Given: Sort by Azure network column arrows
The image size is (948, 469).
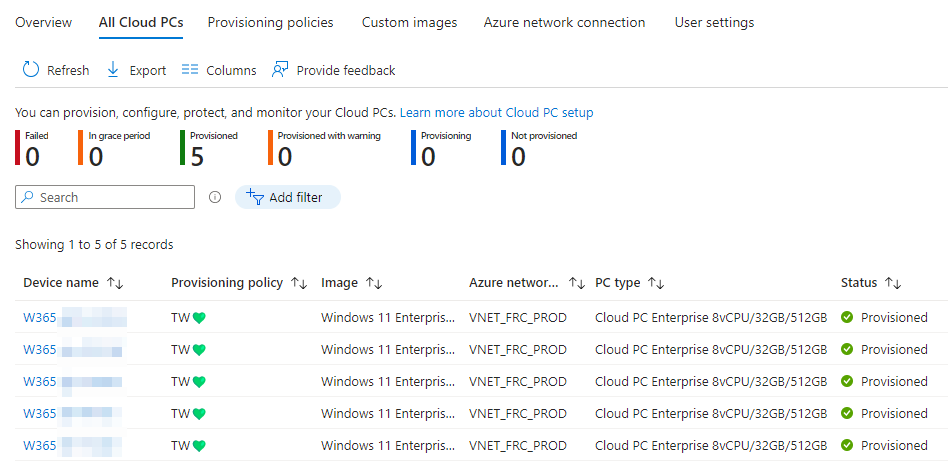Looking at the screenshot, I should click(x=576, y=284).
